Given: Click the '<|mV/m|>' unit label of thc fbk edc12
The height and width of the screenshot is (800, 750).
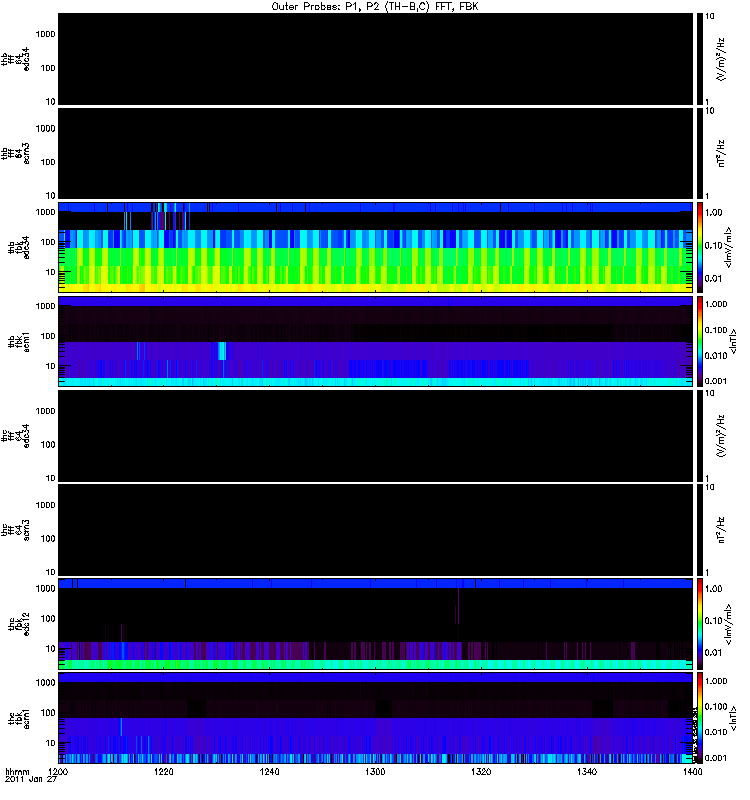Looking at the screenshot, I should pyautogui.click(x=729, y=624).
